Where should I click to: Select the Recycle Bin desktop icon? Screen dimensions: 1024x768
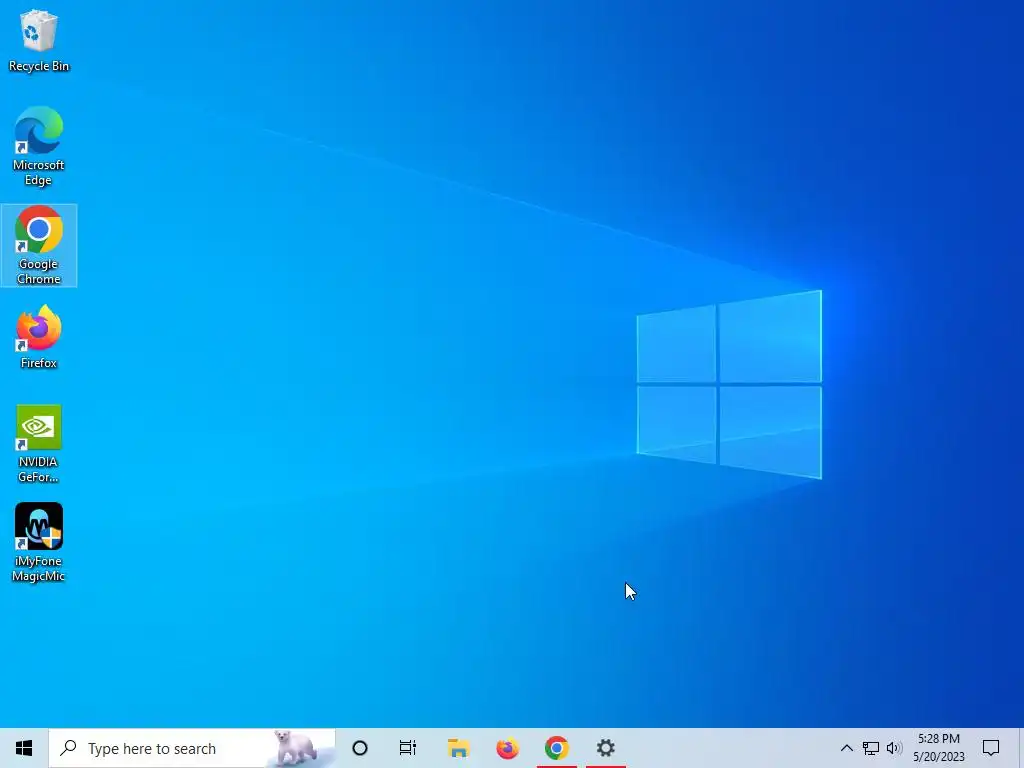(x=39, y=41)
